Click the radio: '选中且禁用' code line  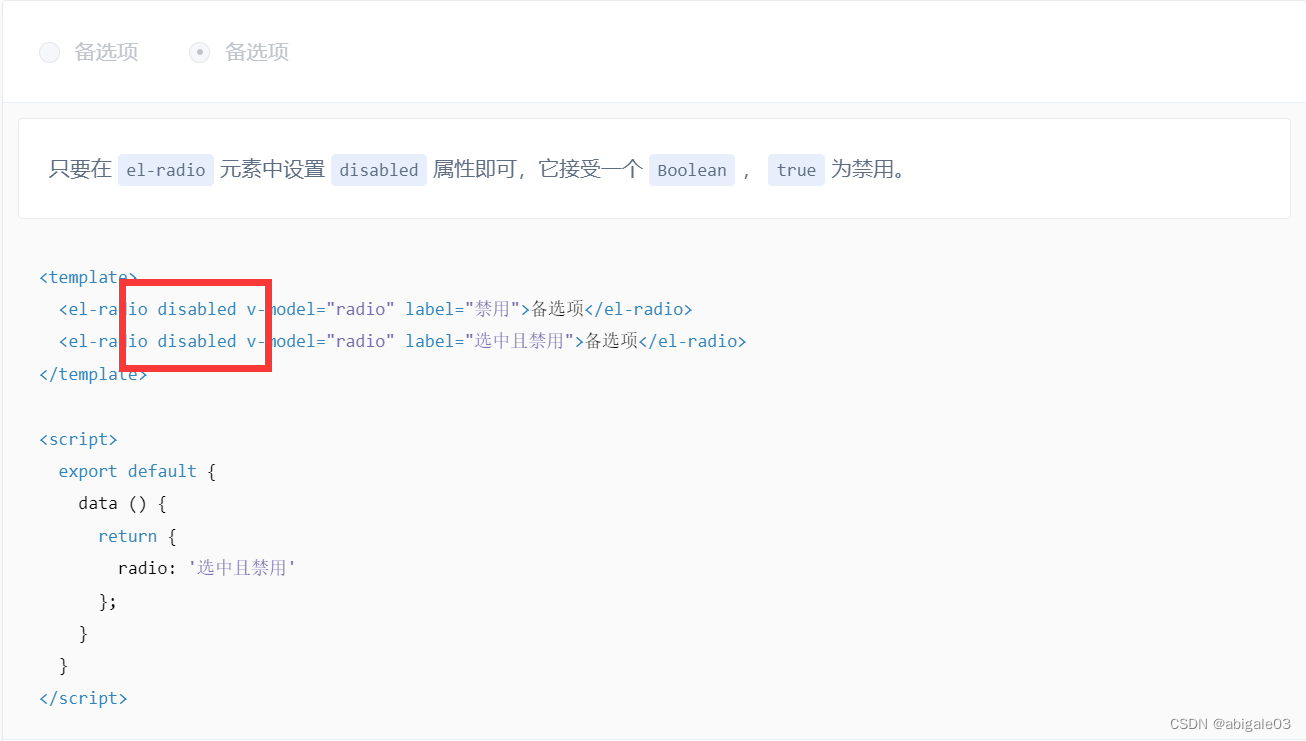coord(207,568)
